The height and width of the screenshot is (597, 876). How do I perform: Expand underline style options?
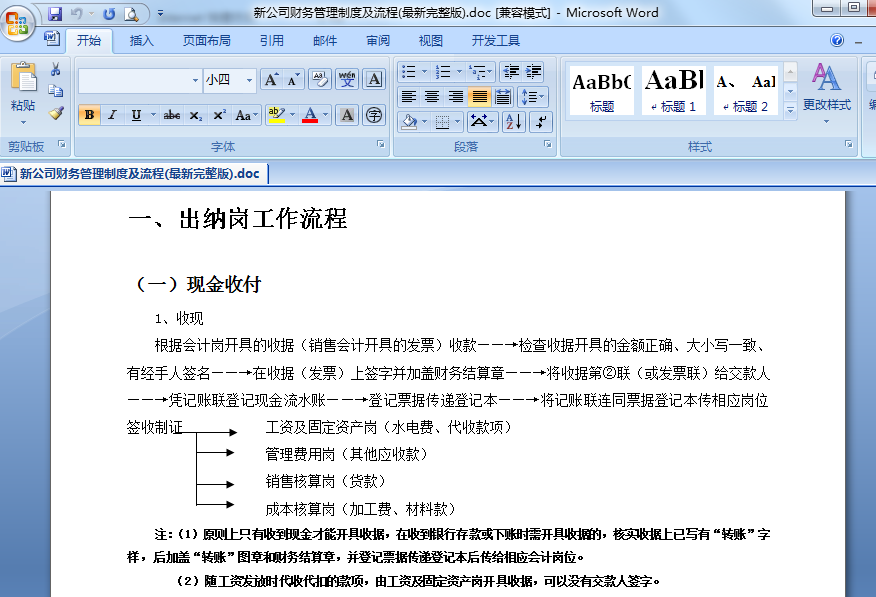pos(153,115)
